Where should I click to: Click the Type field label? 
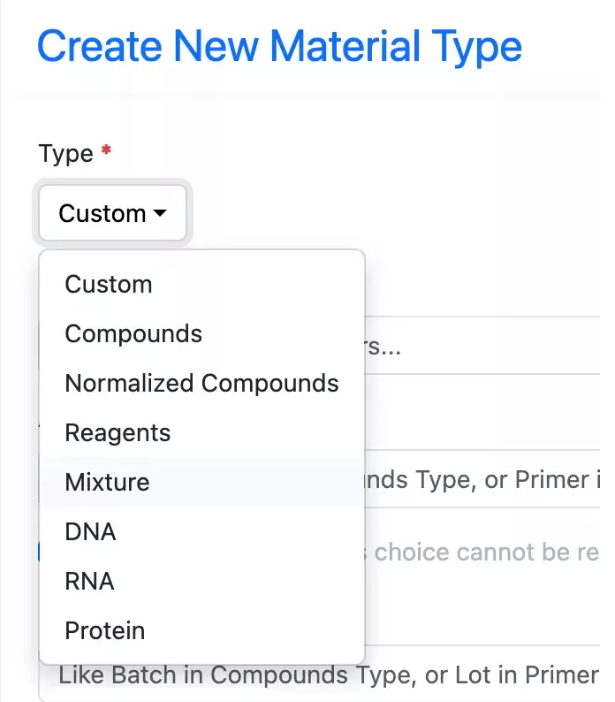(66, 154)
